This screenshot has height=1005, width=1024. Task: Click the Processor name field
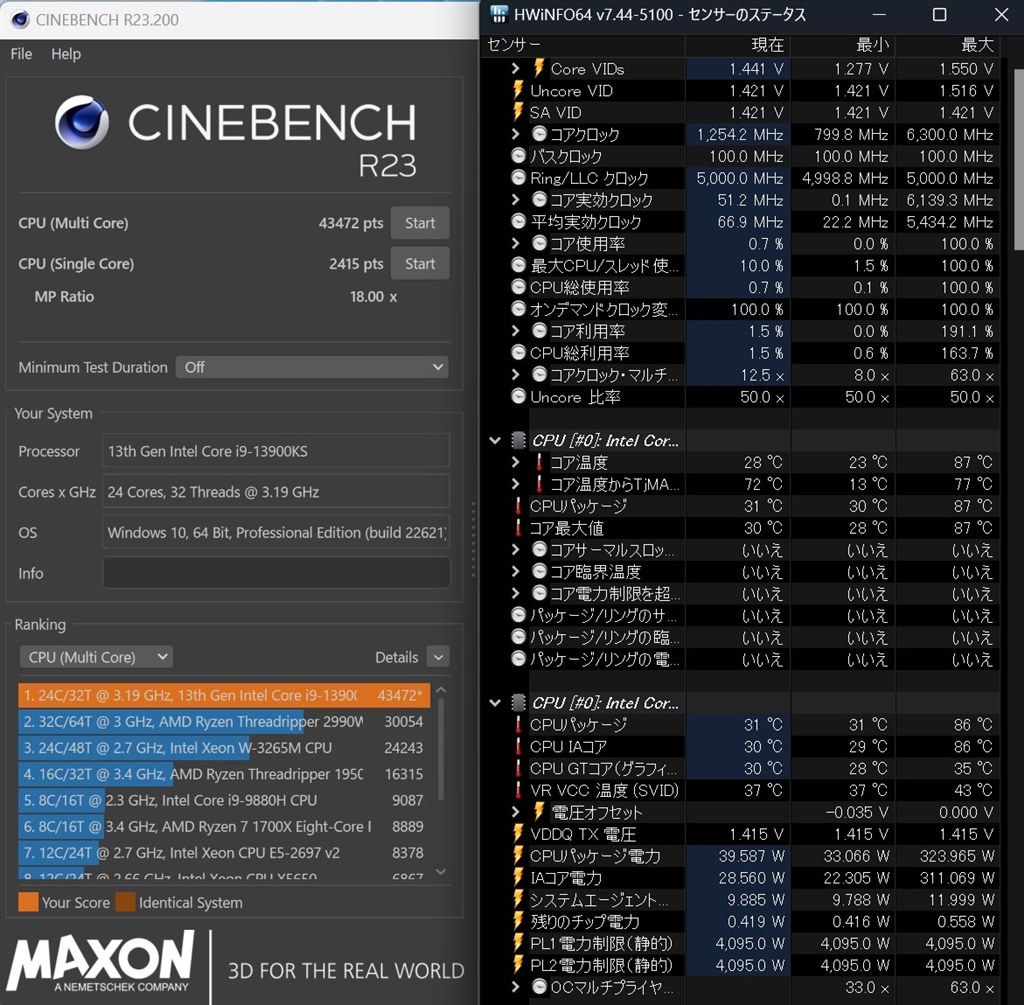pos(276,451)
